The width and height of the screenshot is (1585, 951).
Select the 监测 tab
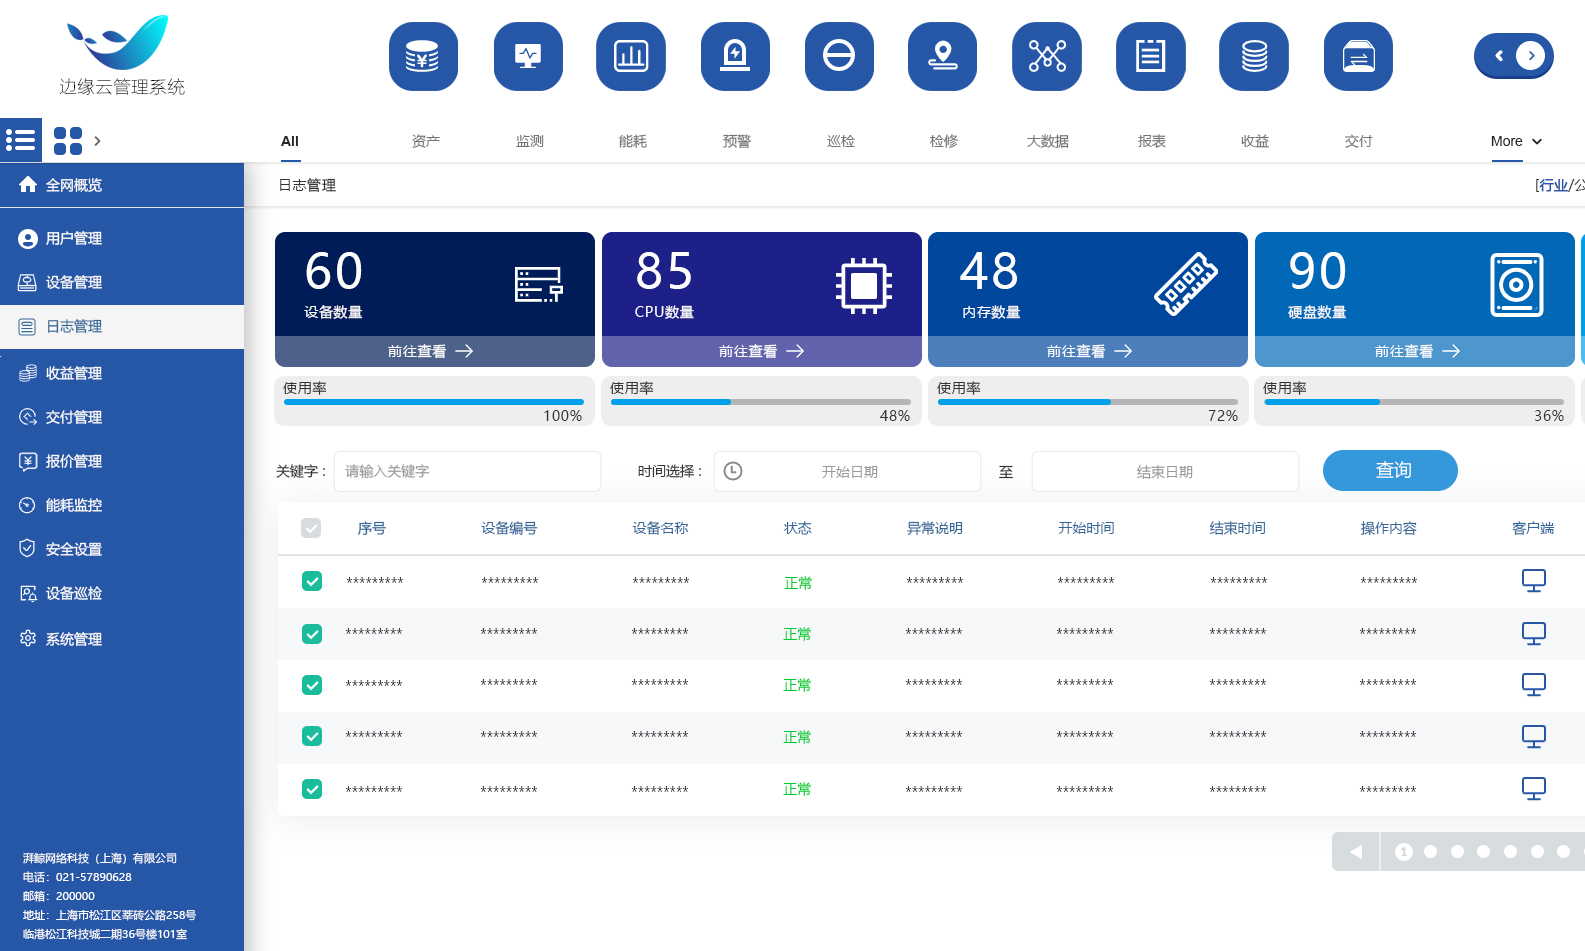coord(530,141)
